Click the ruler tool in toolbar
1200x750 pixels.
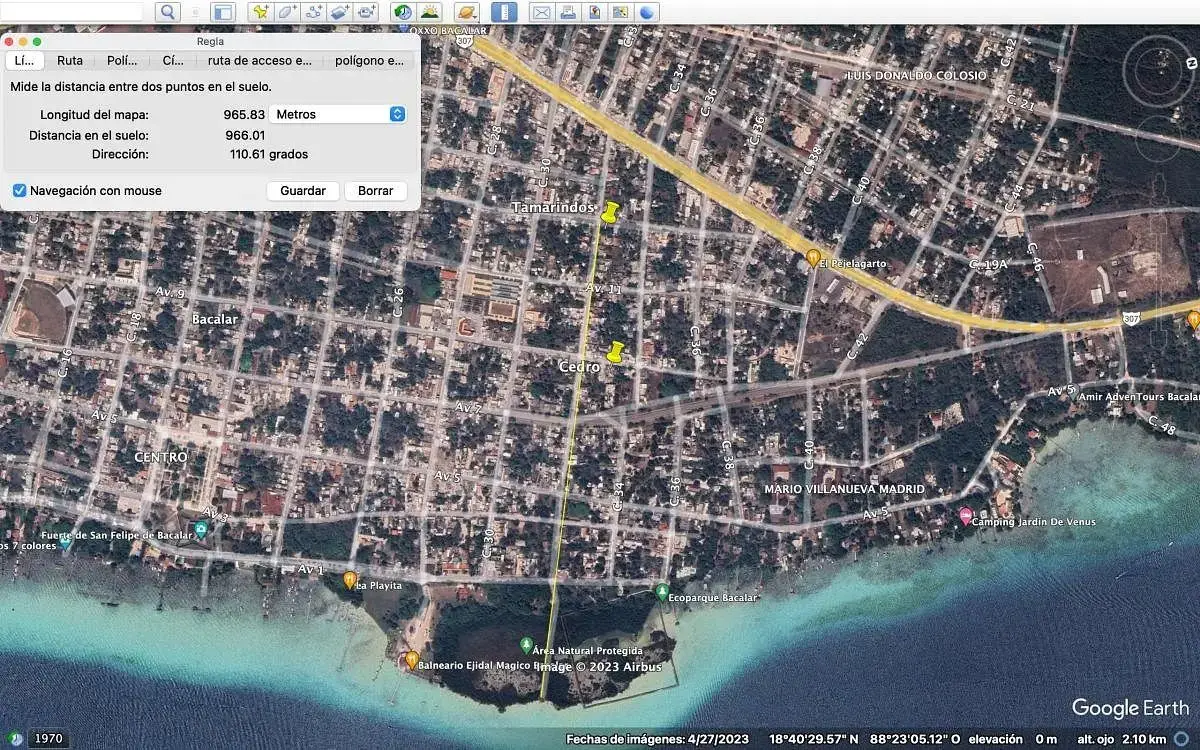pyautogui.click(x=504, y=12)
